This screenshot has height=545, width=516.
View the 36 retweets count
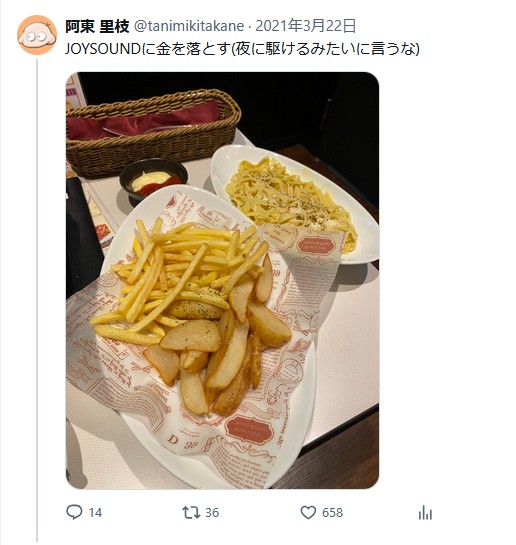212,513
